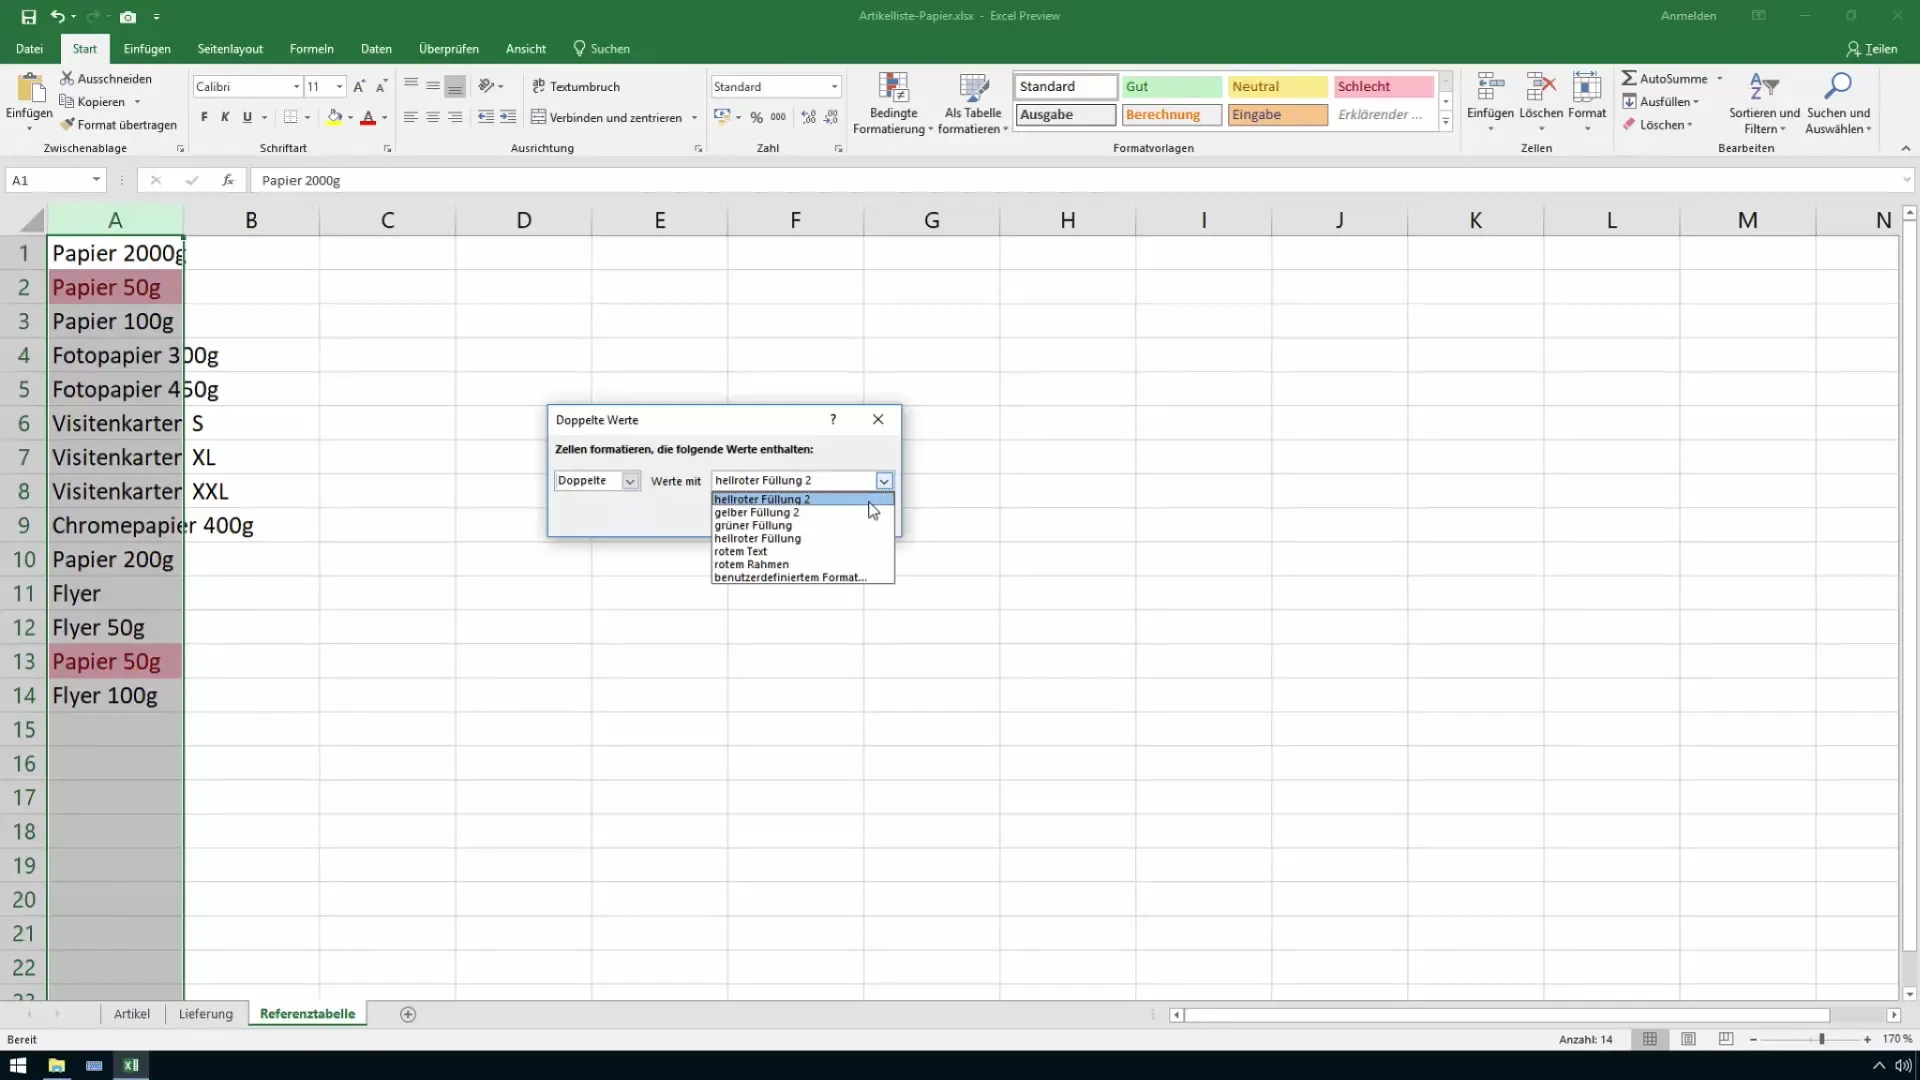Toggle underline U formatting
The image size is (1920, 1080).
247,117
